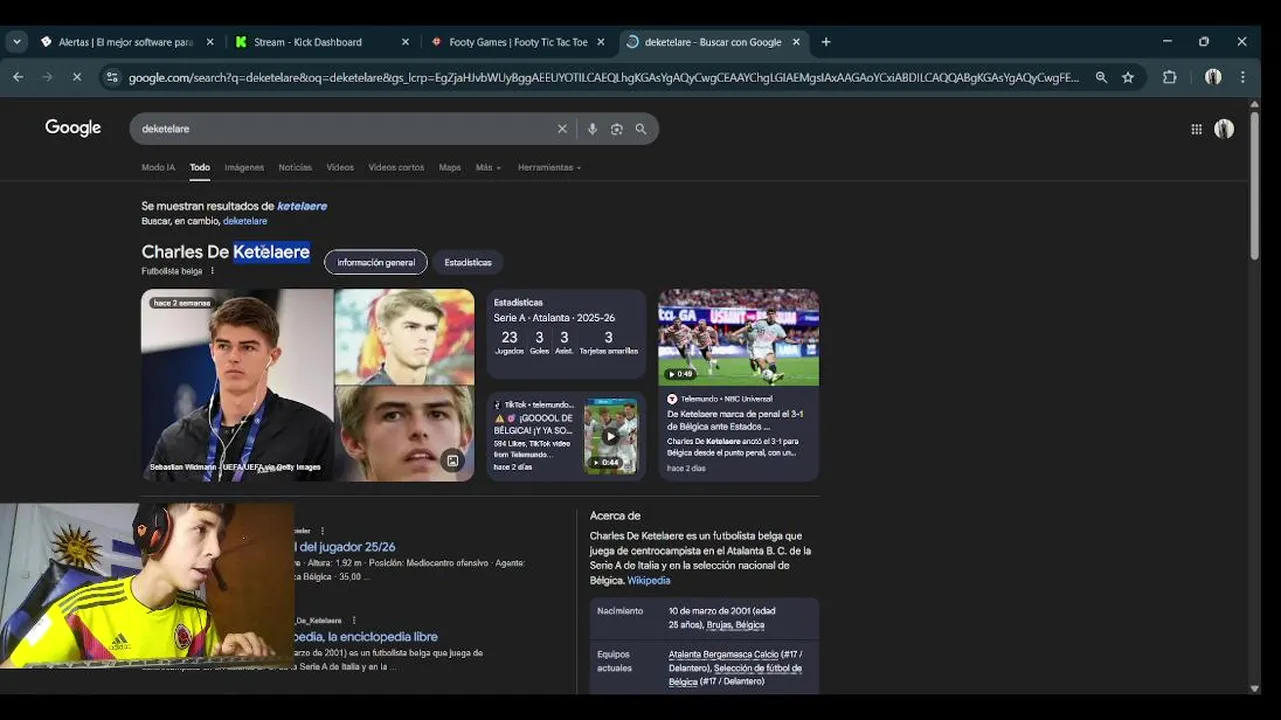1281x720 pixels.
Task: Open options menu for Wikipedia result
Action: [353, 620]
